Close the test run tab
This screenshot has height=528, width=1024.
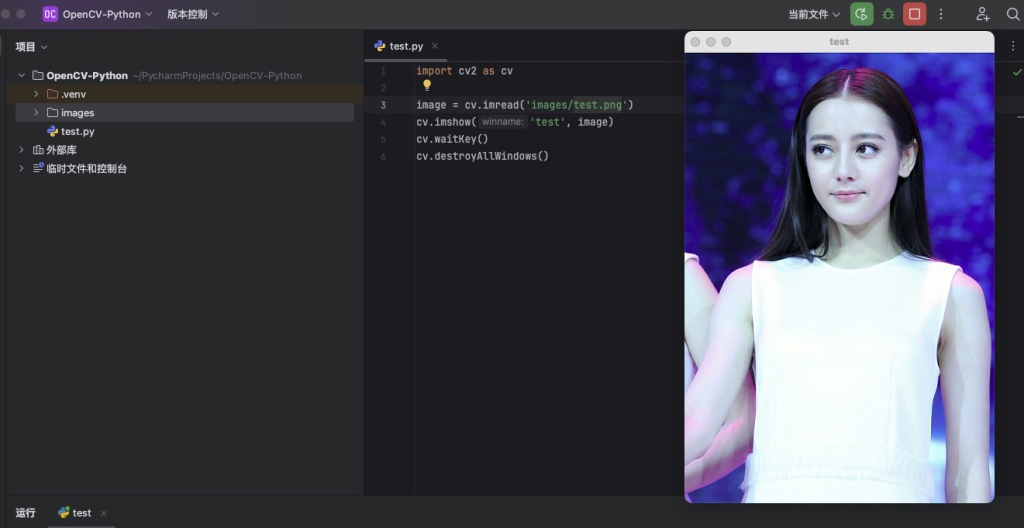[x=104, y=513]
